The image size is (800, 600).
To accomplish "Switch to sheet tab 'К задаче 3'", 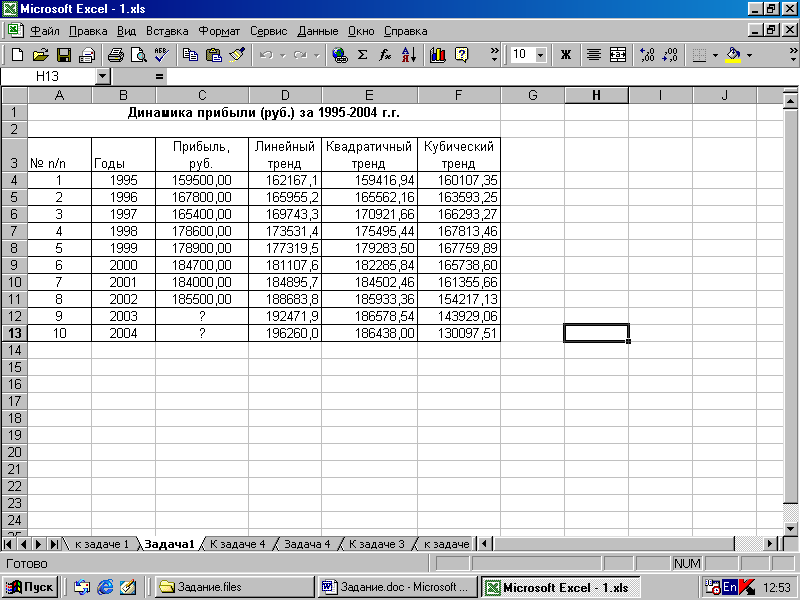I will point(377,544).
